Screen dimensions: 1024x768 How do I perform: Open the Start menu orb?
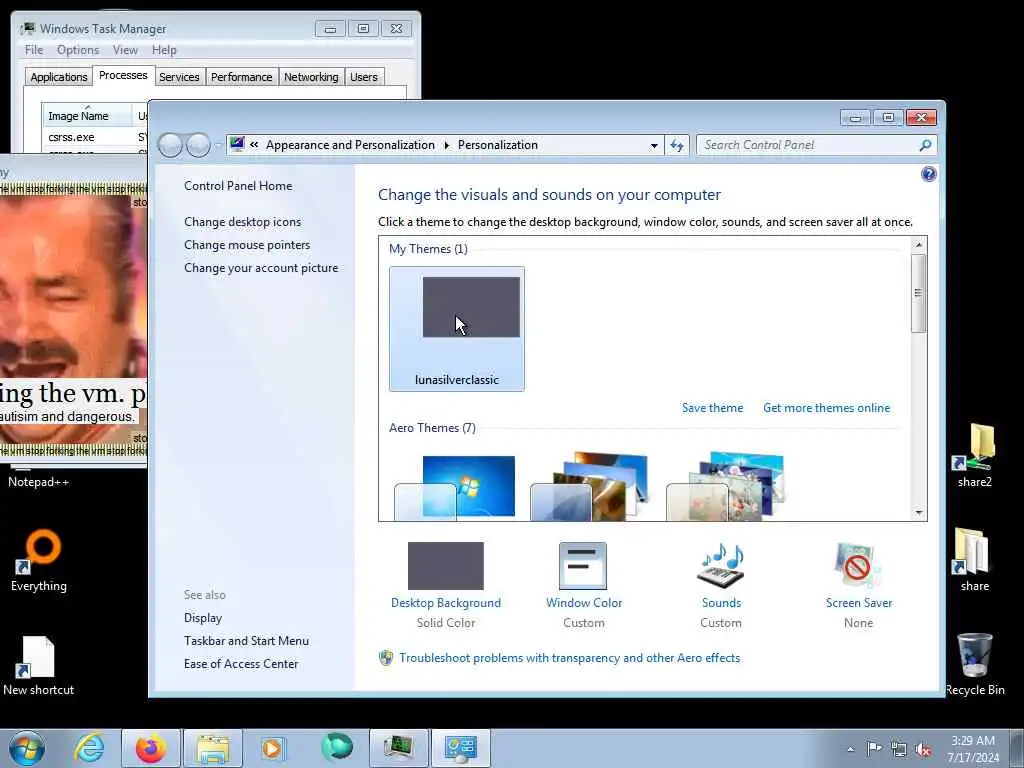click(27, 748)
